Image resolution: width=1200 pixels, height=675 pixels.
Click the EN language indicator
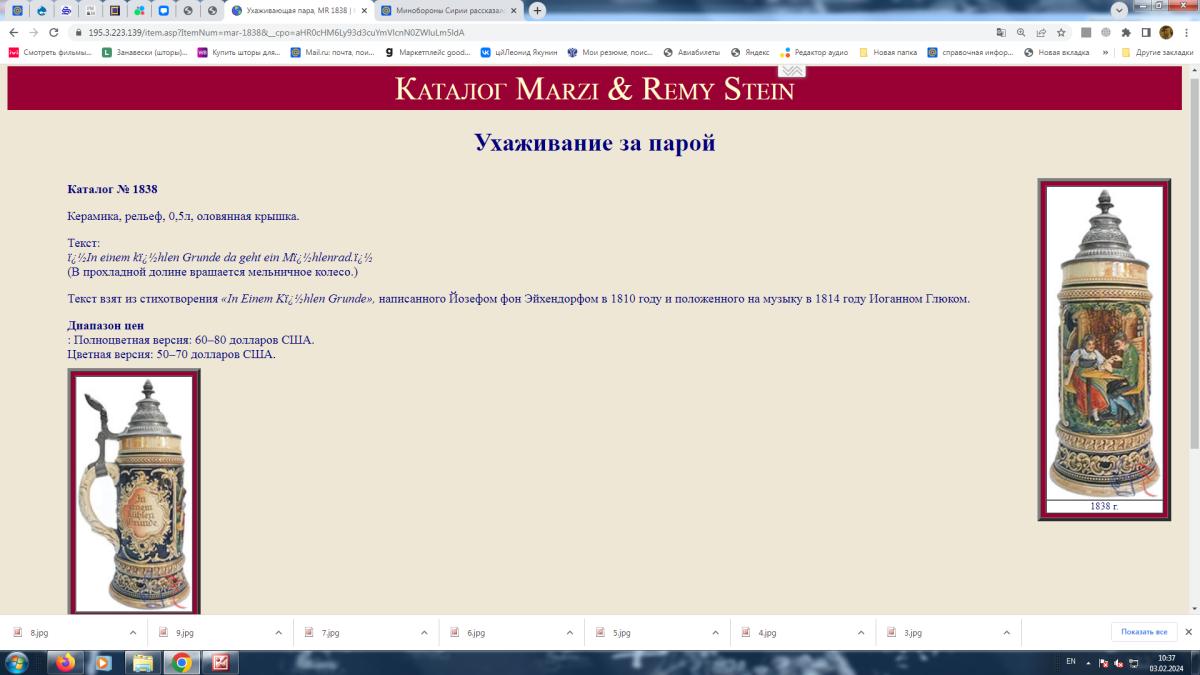pos(1071,662)
